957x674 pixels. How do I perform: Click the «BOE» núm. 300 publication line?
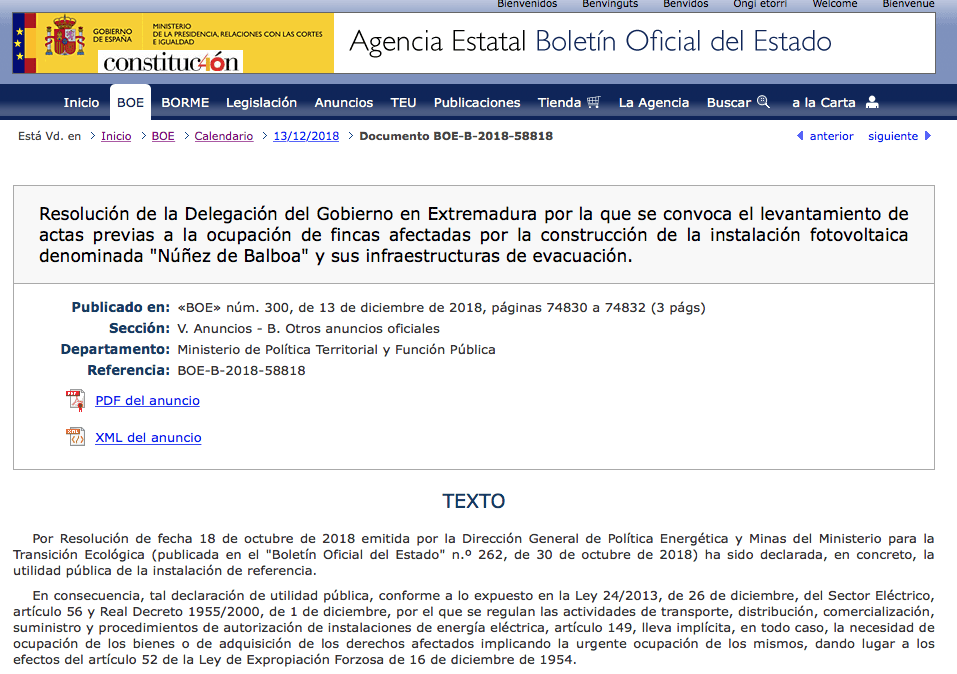441,308
